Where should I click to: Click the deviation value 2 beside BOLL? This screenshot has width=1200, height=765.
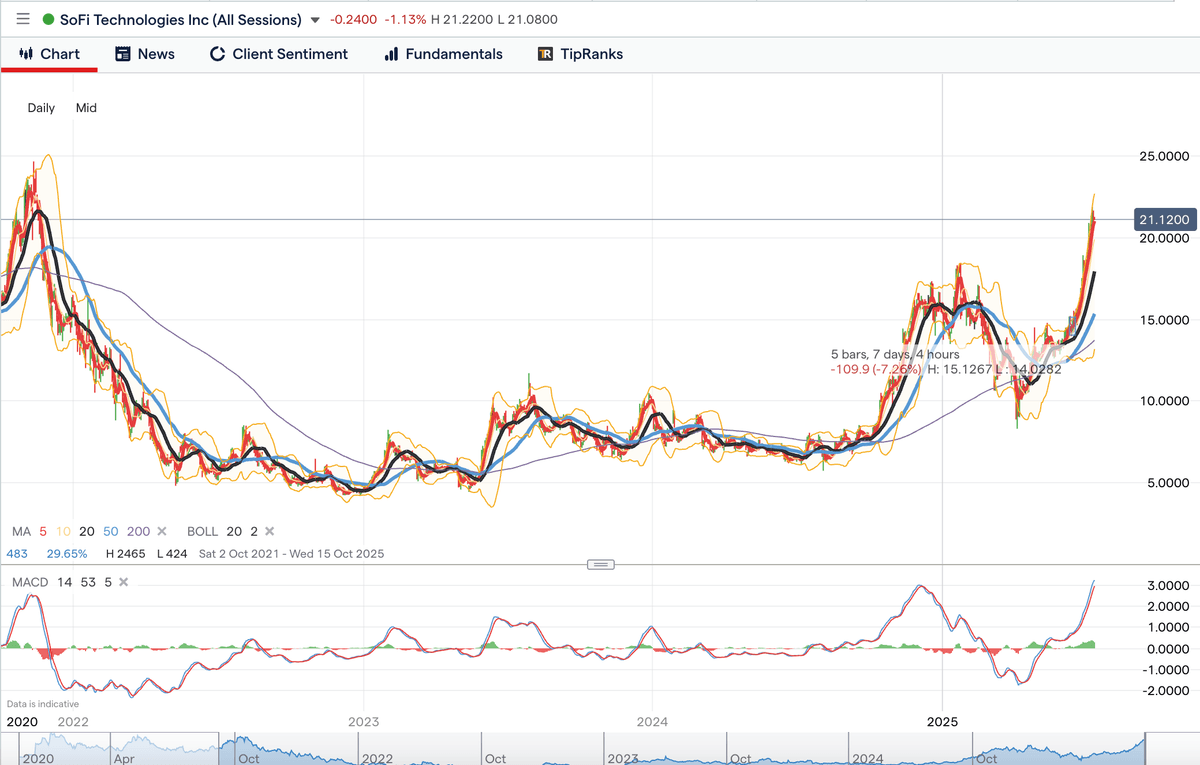(254, 532)
